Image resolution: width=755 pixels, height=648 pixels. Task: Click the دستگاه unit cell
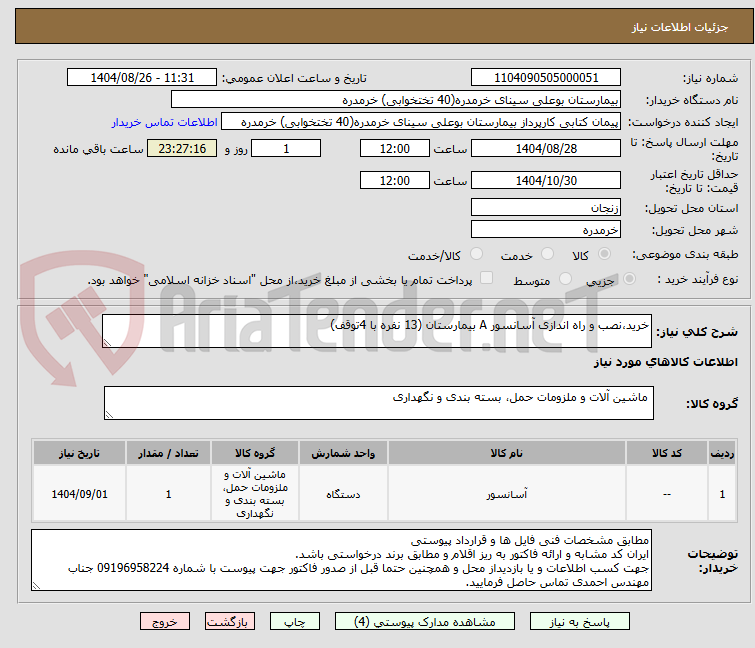pyautogui.click(x=343, y=494)
